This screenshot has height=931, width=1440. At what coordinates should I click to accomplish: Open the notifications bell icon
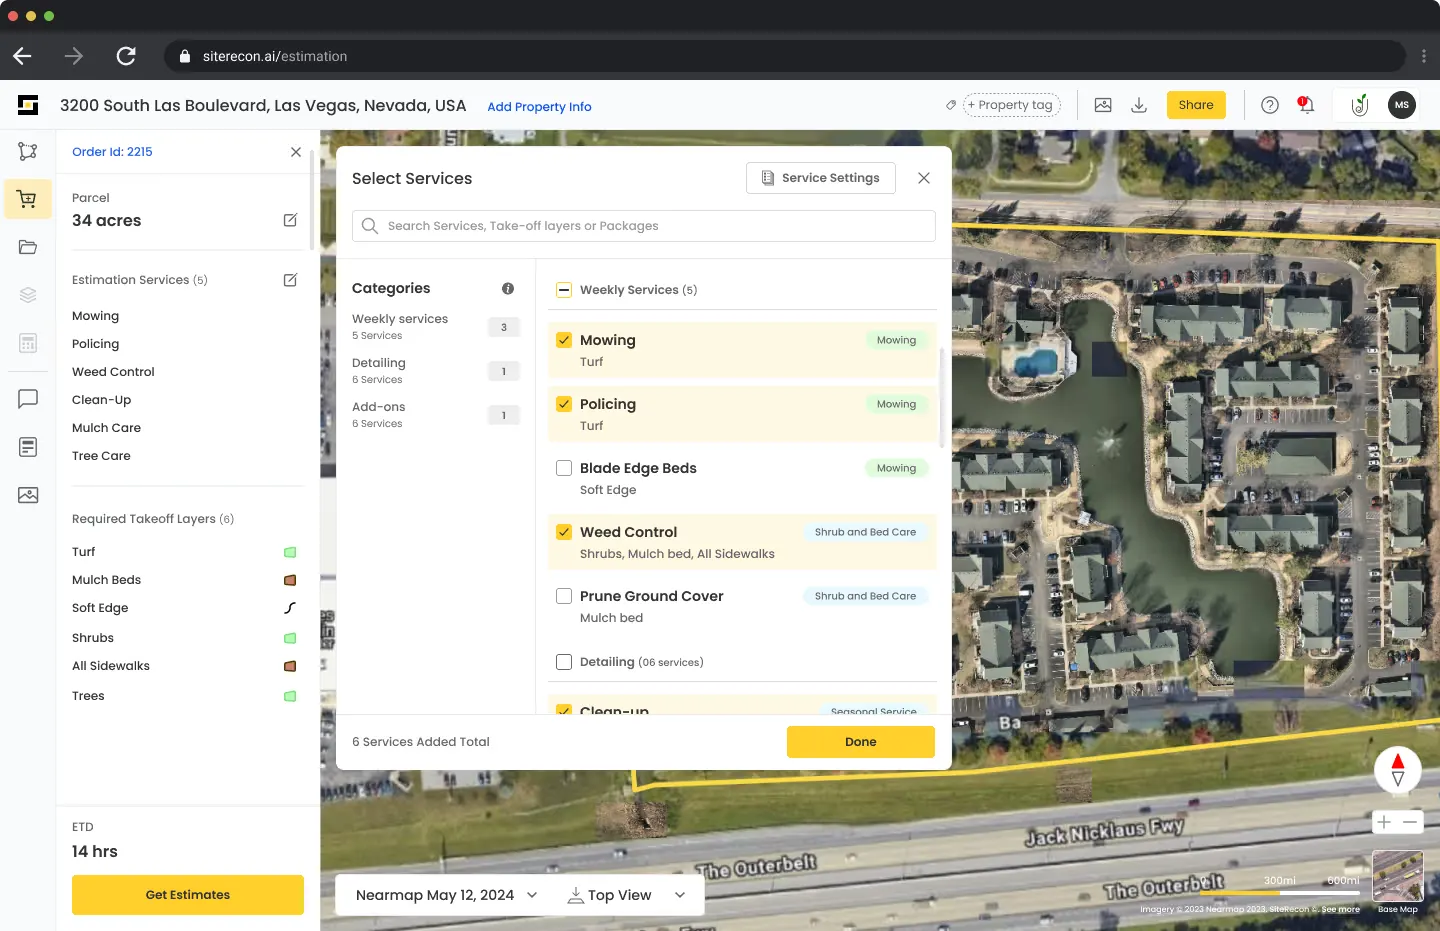coord(1305,105)
